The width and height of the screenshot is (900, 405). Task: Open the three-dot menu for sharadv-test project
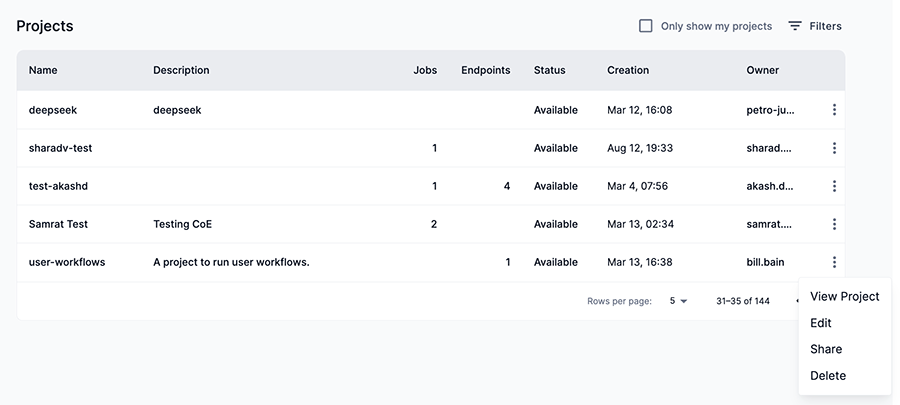tap(834, 148)
